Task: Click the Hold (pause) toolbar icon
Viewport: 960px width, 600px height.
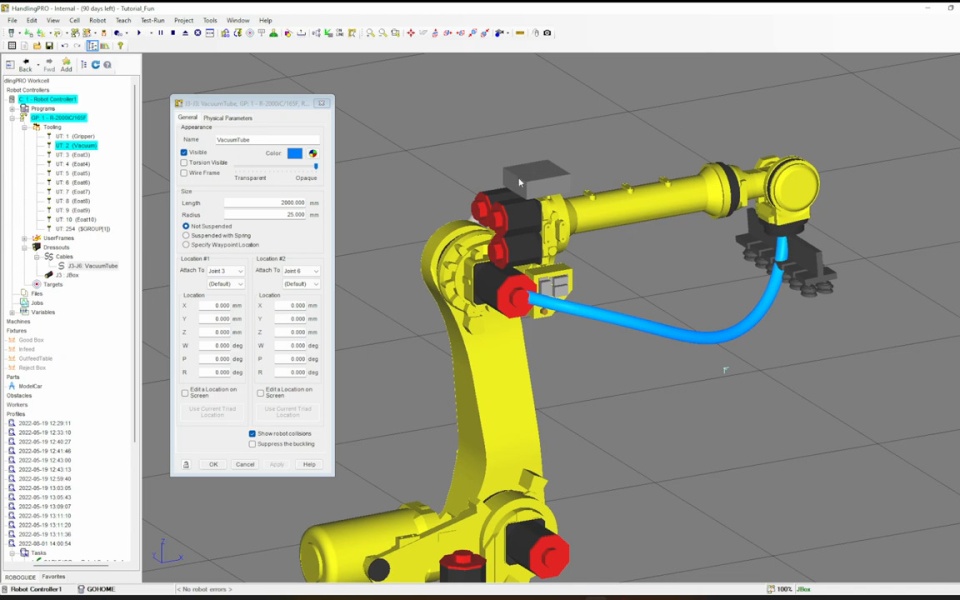Action: point(160,33)
